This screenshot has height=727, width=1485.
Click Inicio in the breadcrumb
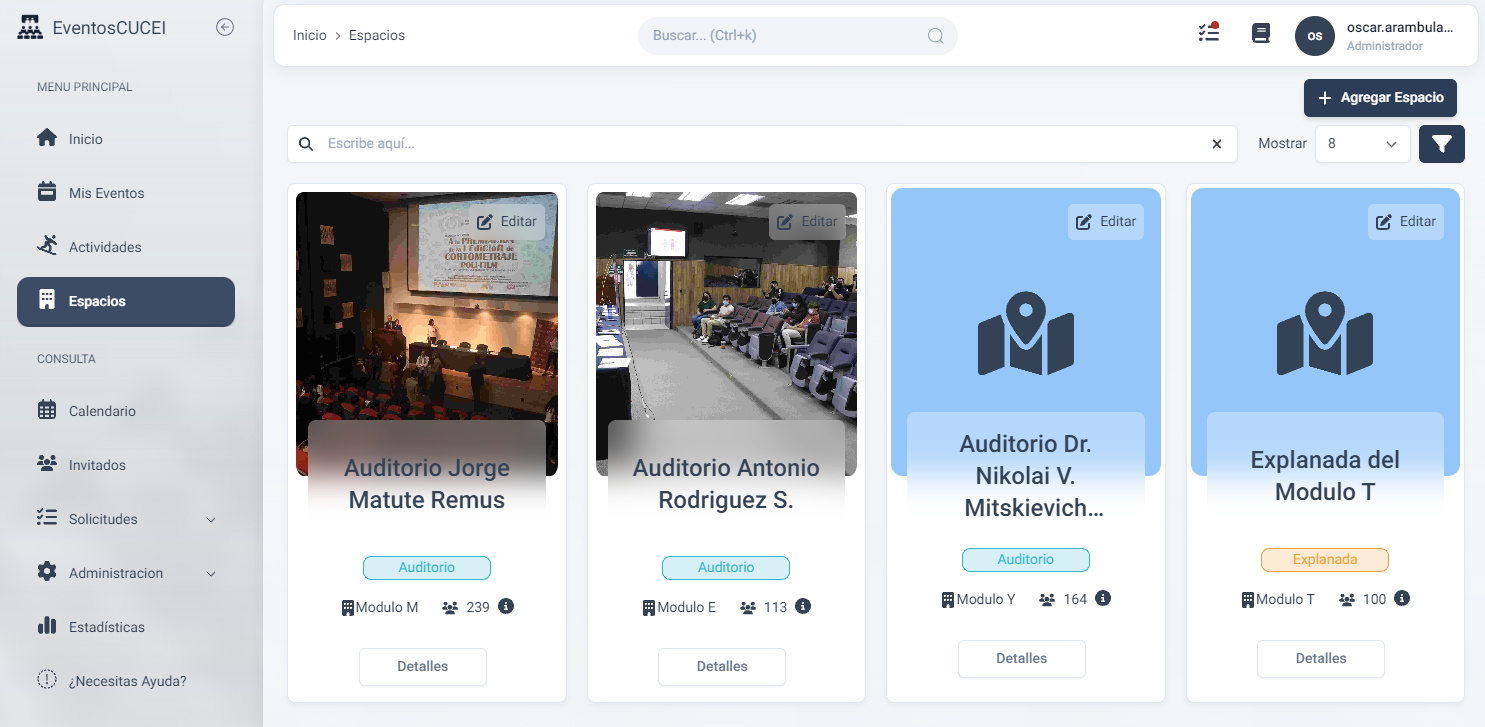click(309, 35)
